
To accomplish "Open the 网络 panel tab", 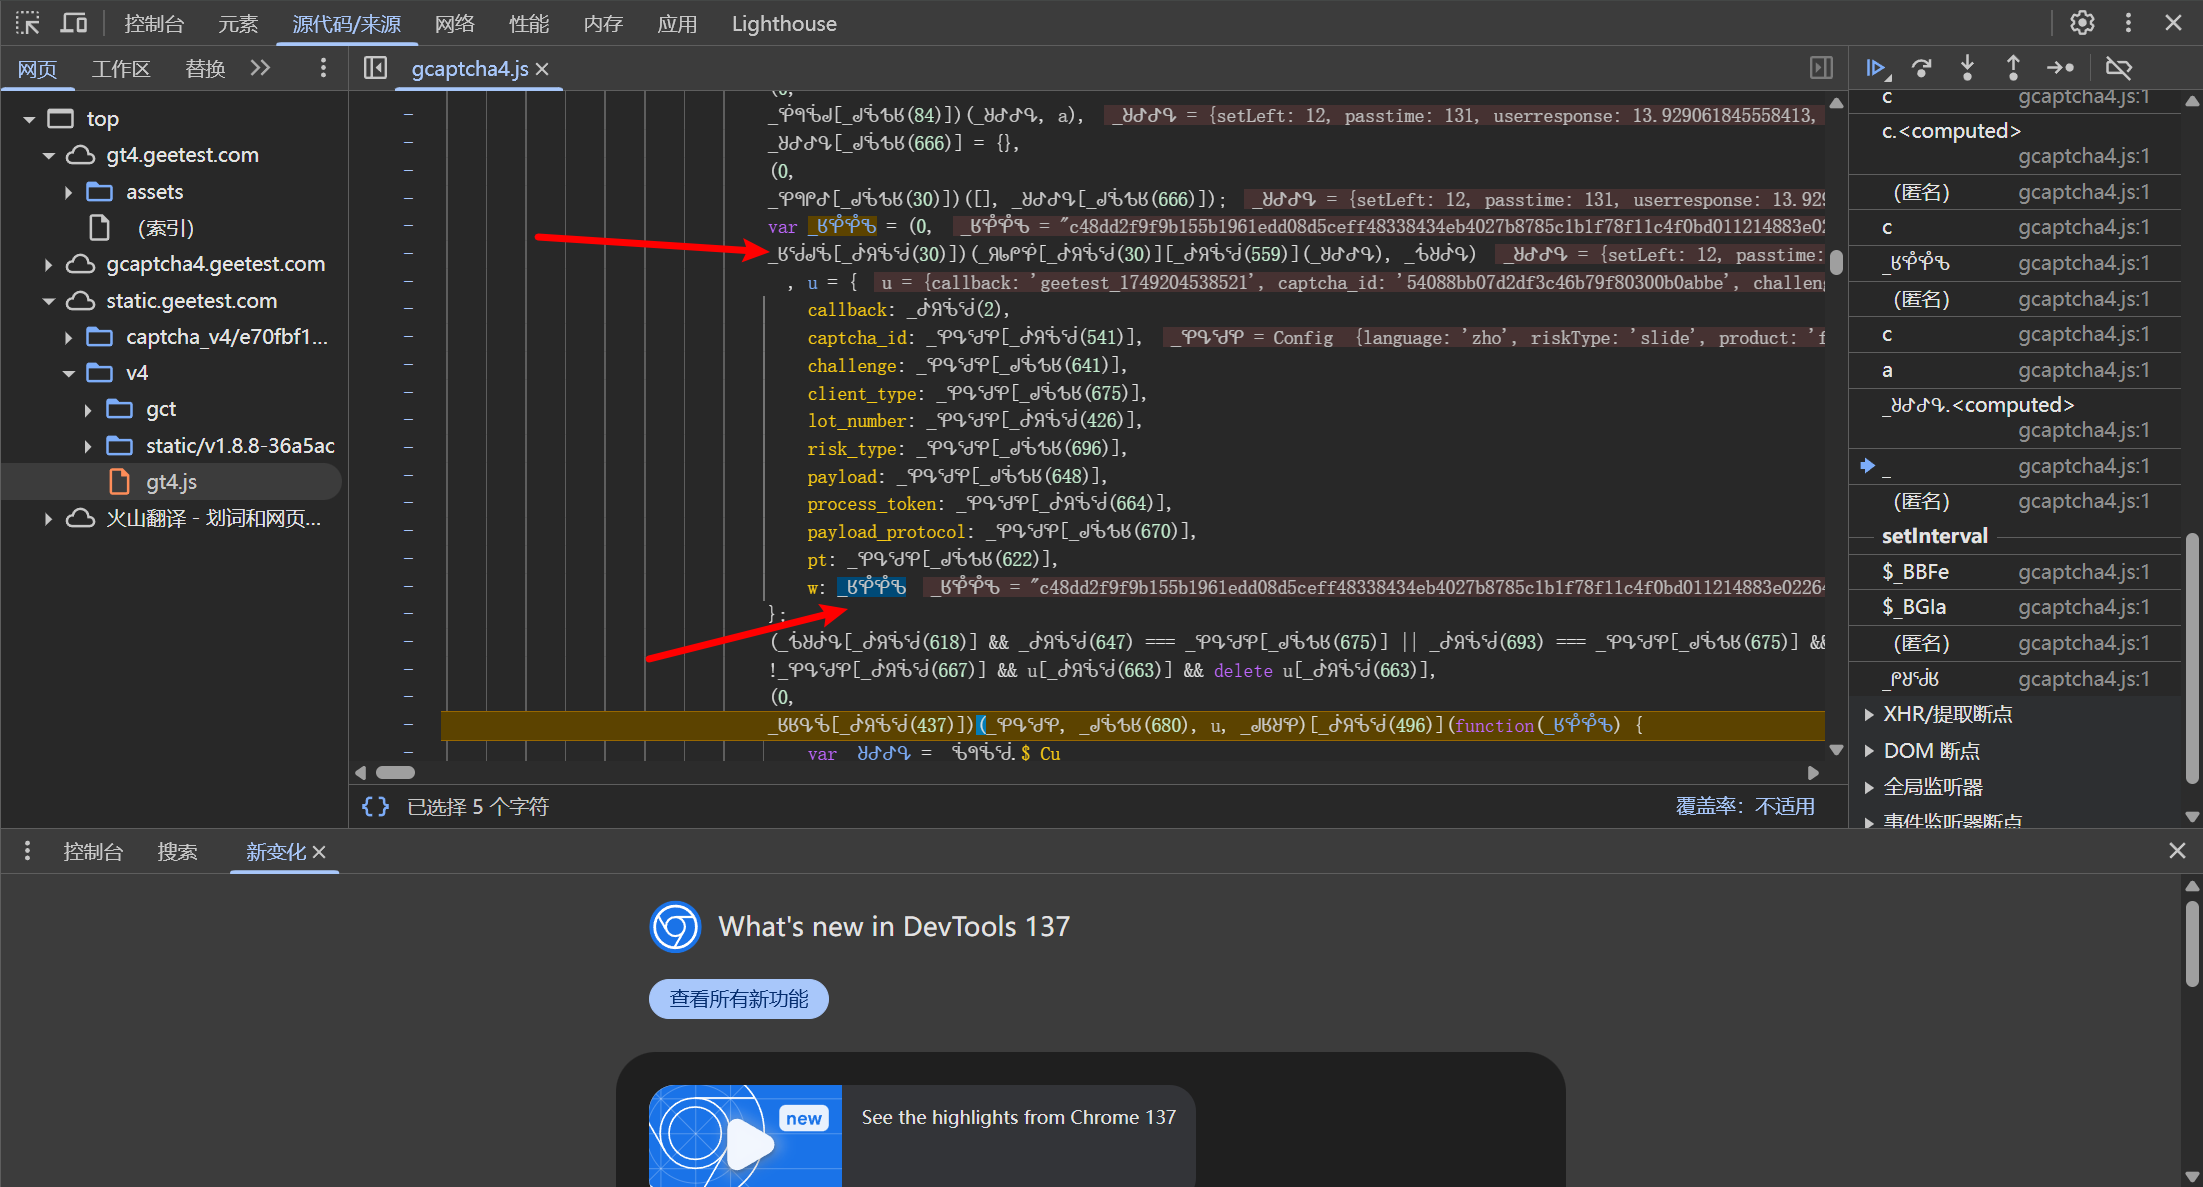I will (x=455, y=24).
